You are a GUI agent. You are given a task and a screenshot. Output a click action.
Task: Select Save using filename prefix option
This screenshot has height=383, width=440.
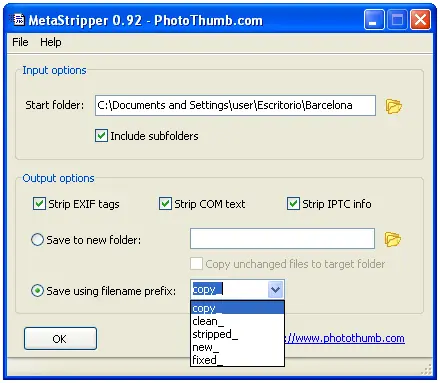point(37,291)
